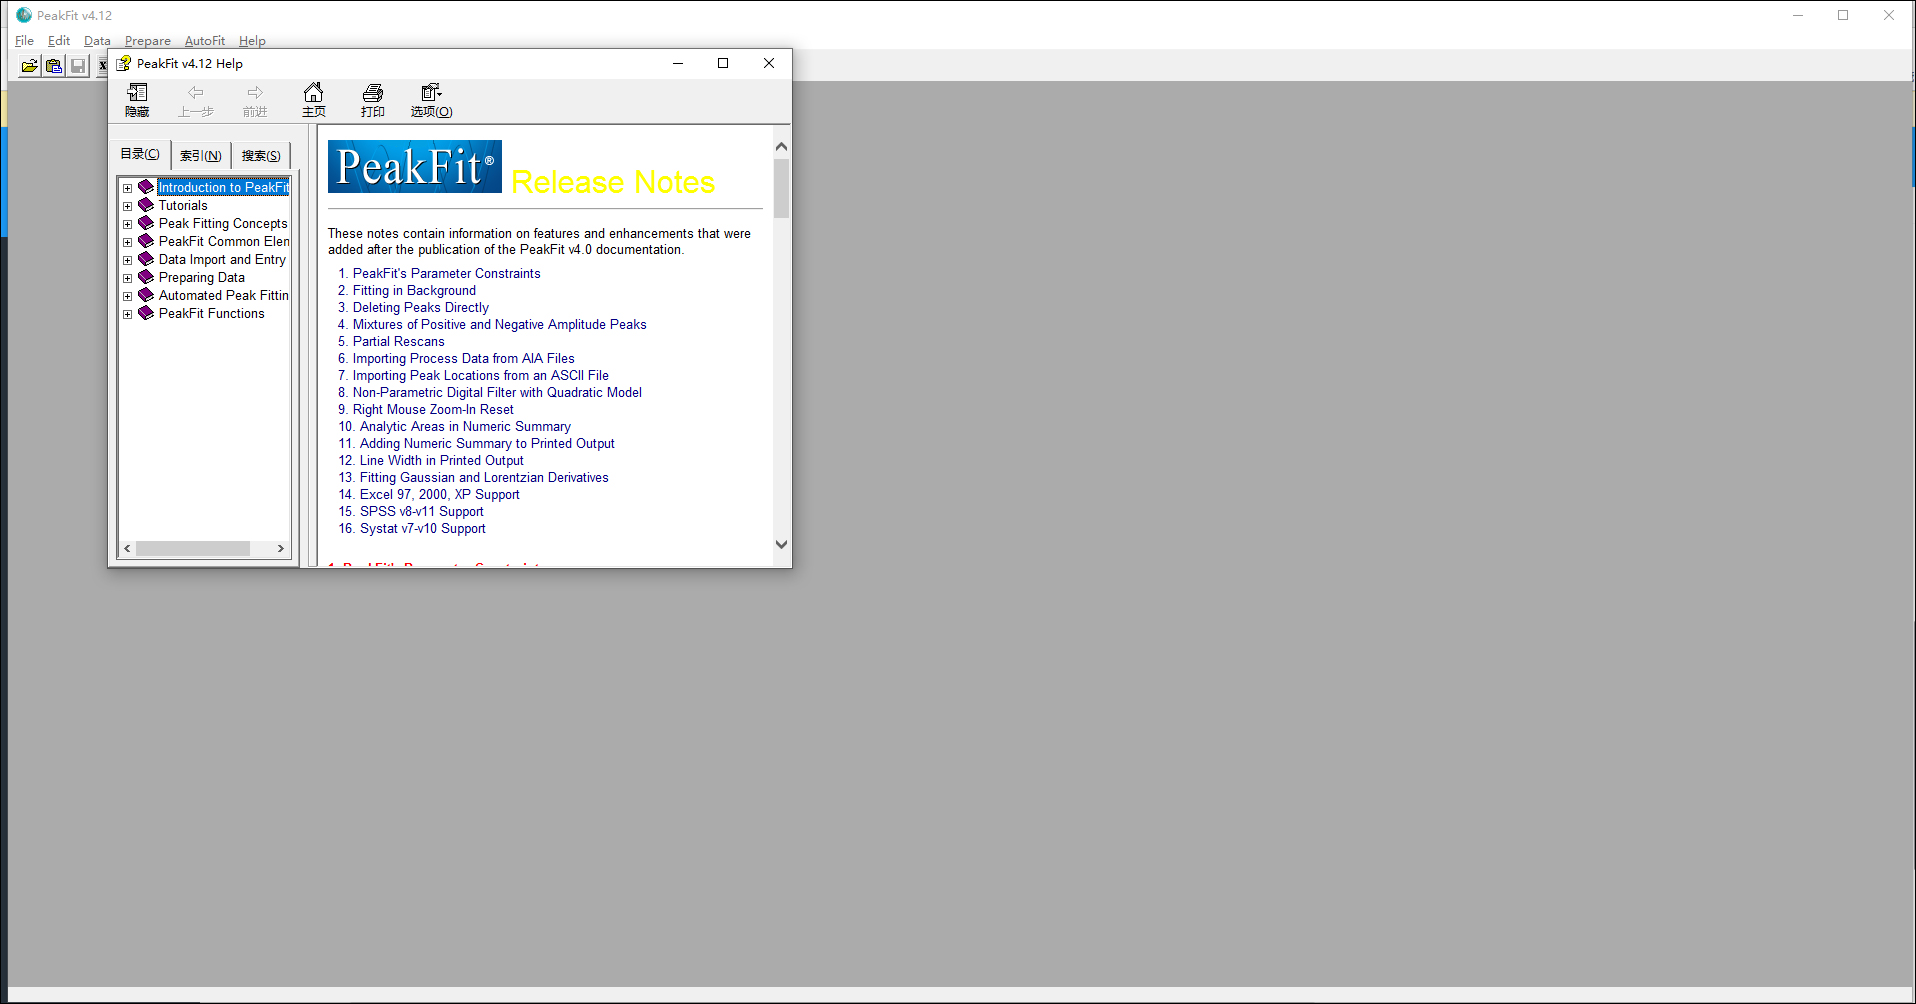Open Importing Peak Locations from an ASCII File
The image size is (1916, 1004).
click(481, 375)
